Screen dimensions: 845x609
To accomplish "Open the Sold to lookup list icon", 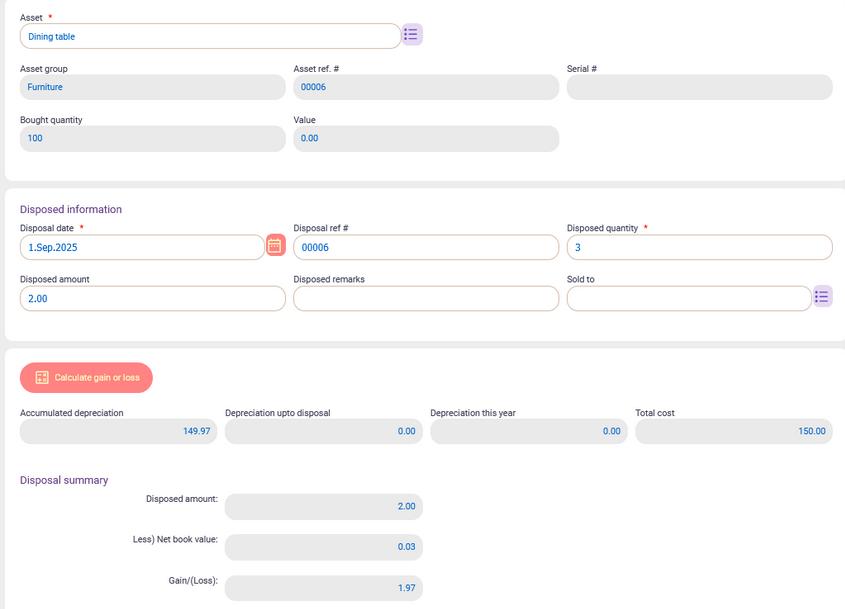I will coord(822,297).
